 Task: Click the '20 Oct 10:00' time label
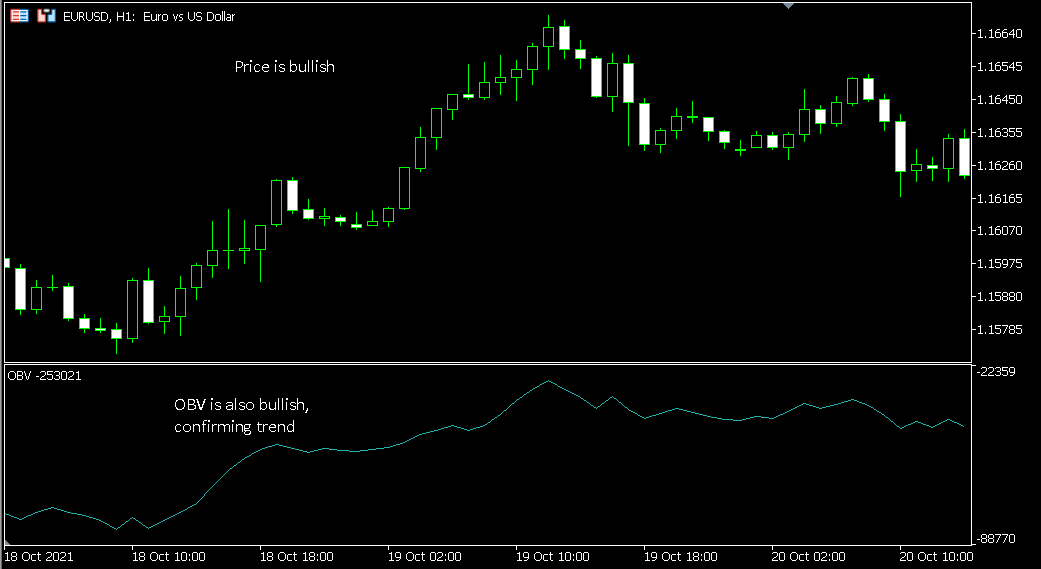click(936, 556)
